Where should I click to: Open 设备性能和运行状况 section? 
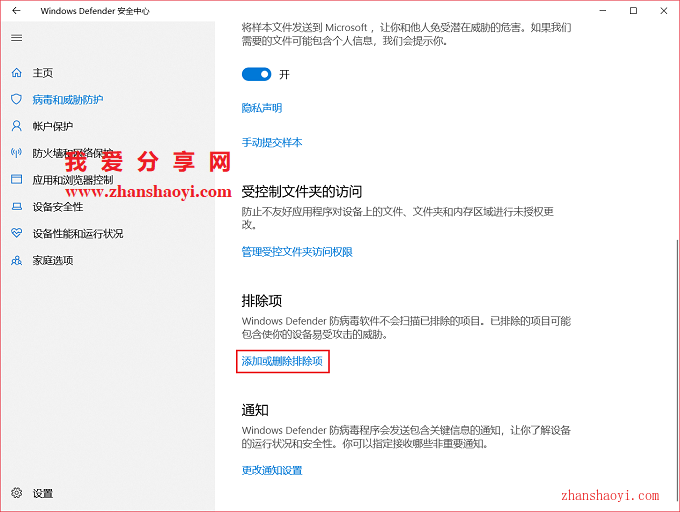click(78, 234)
